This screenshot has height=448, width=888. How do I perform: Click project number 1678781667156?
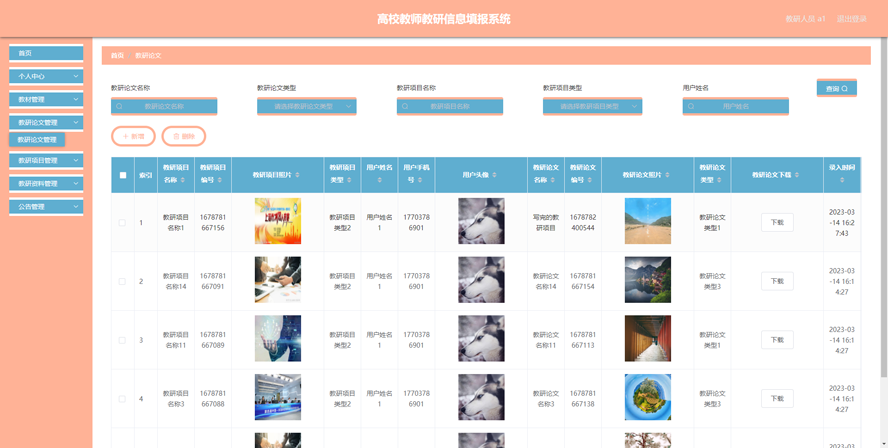pyautogui.click(x=213, y=223)
